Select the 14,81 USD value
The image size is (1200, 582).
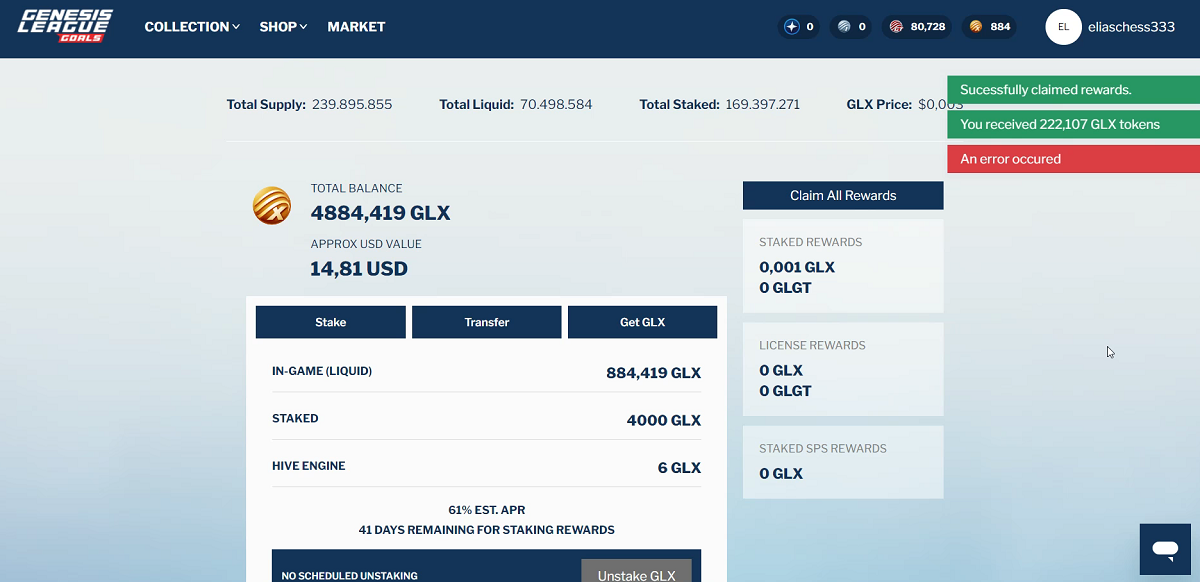coord(359,268)
